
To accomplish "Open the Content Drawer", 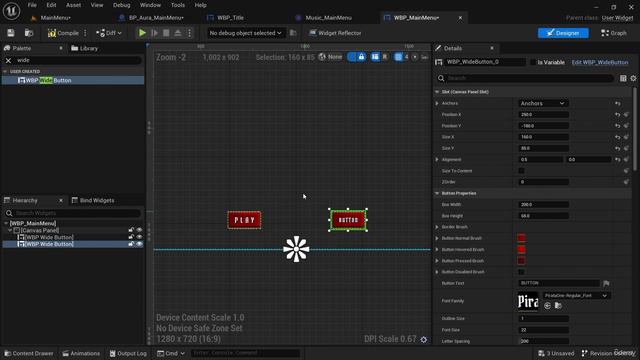I will click(29, 353).
